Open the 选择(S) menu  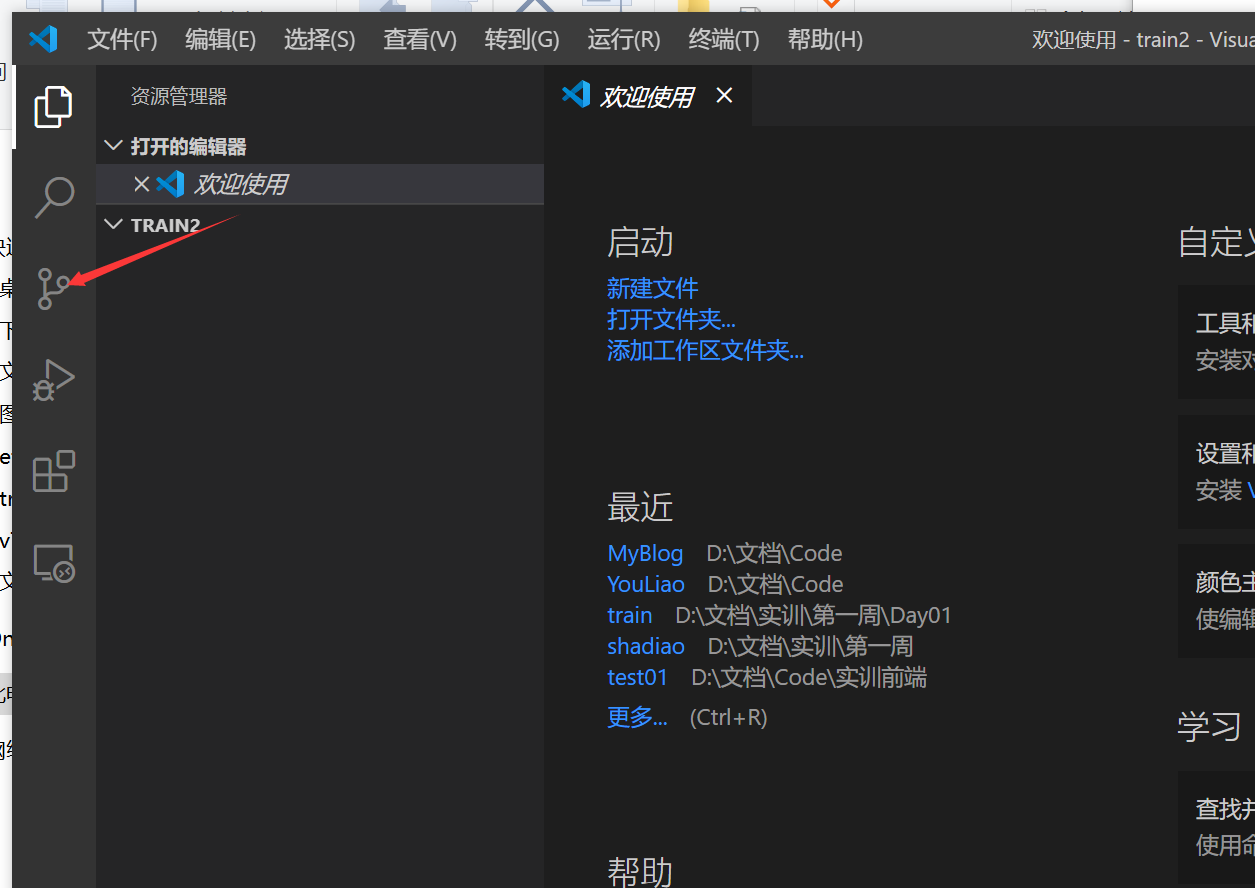click(319, 40)
